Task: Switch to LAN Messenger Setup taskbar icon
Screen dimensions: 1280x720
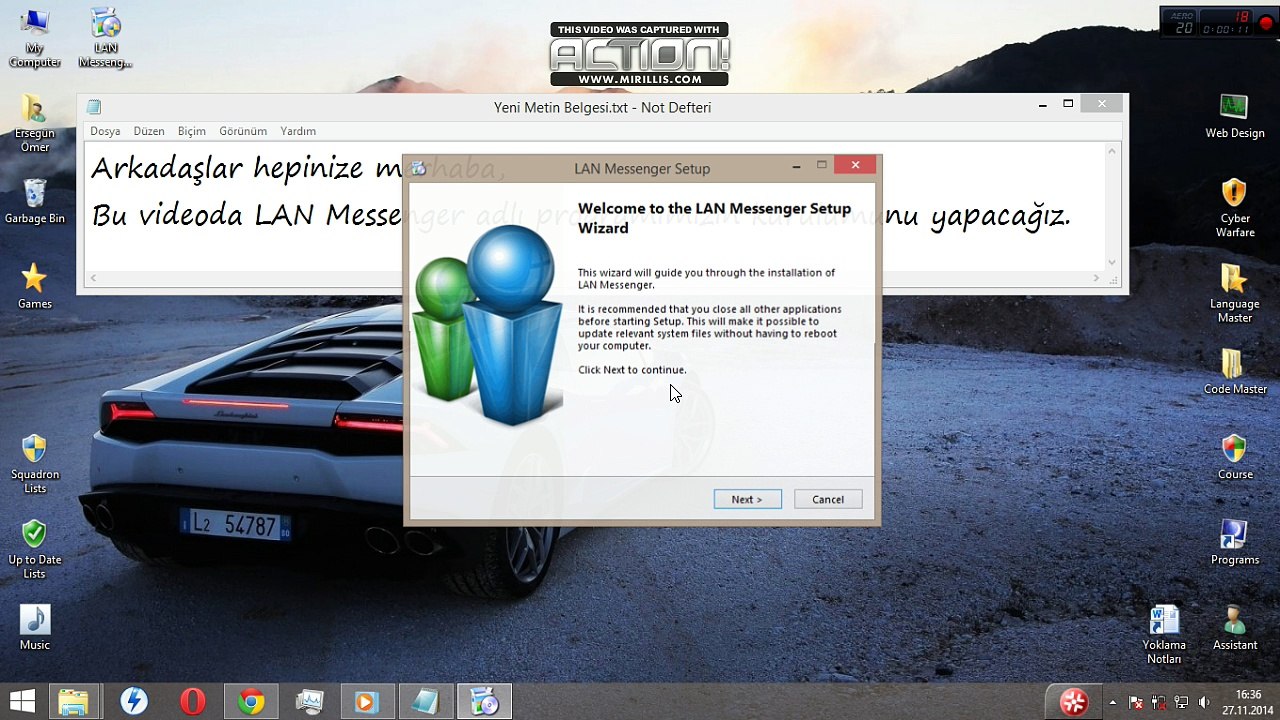Action: 484,702
